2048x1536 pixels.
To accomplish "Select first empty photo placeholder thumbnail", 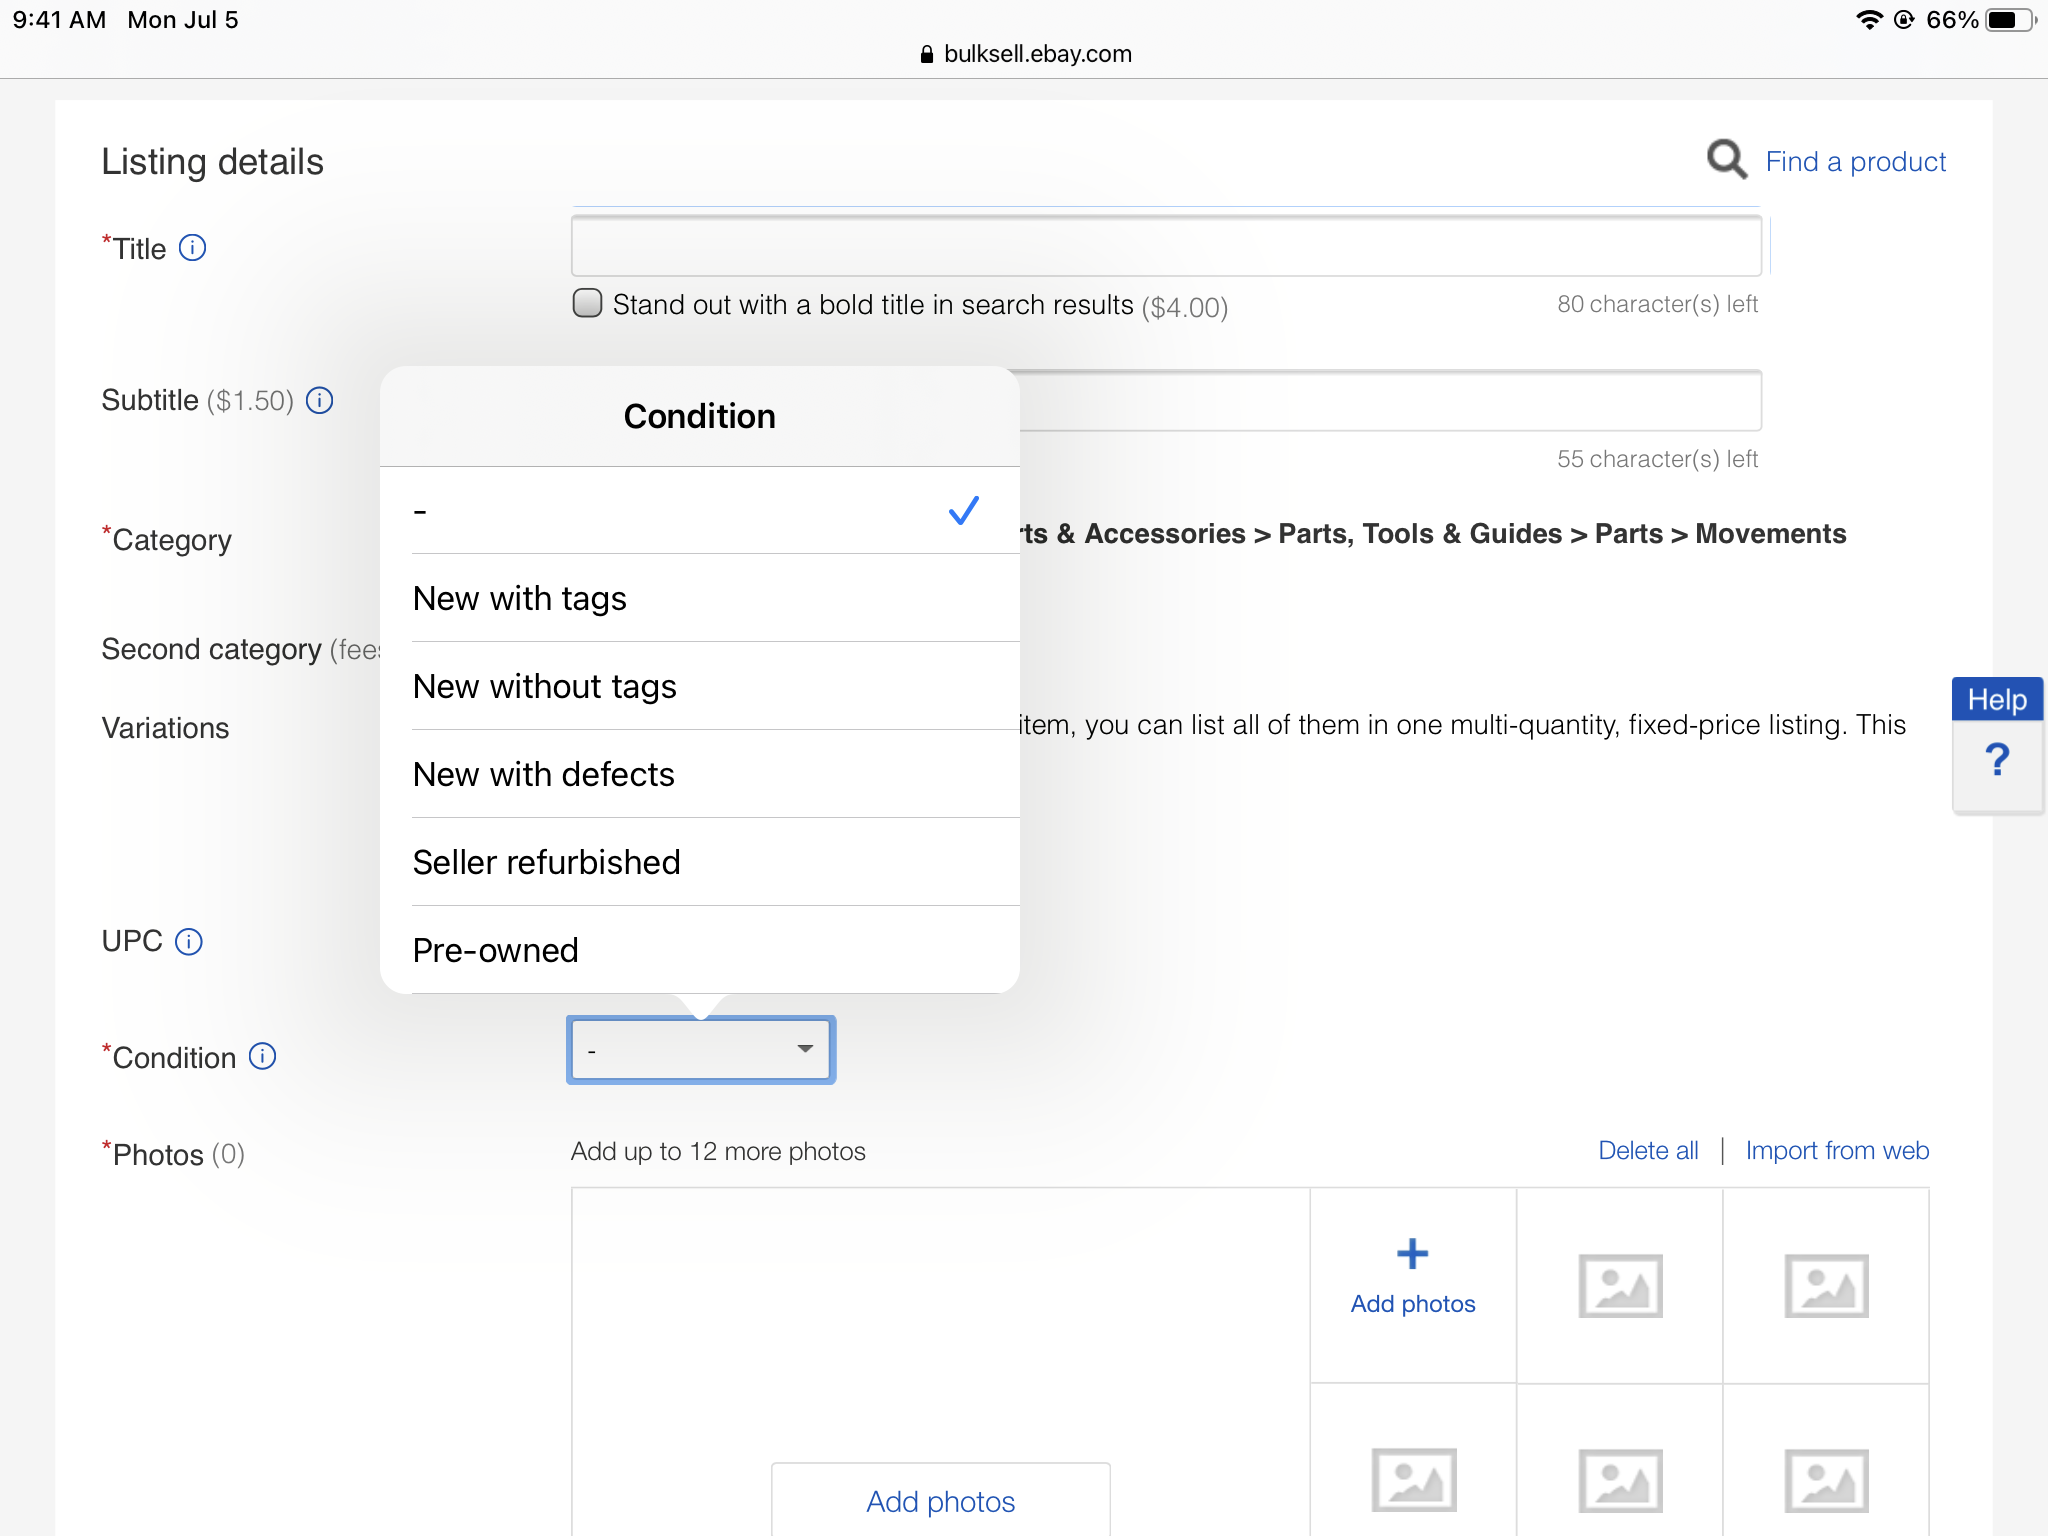I will click(1619, 1285).
